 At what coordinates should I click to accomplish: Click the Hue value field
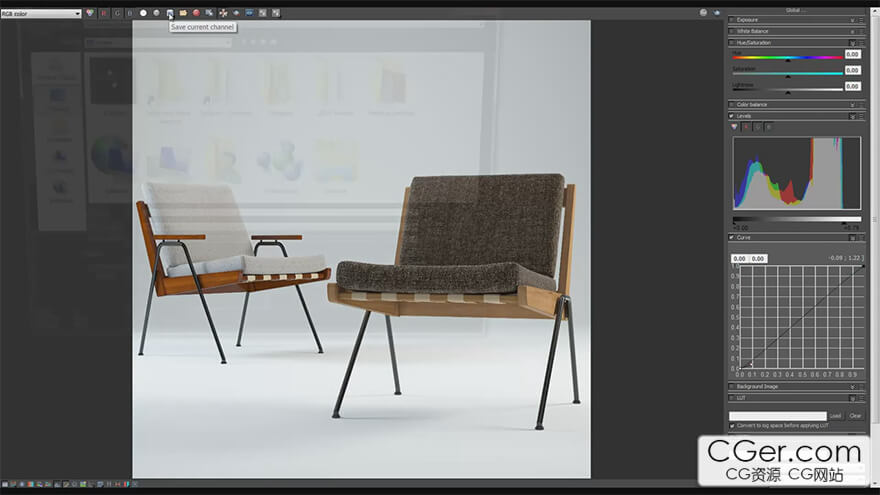click(852, 54)
